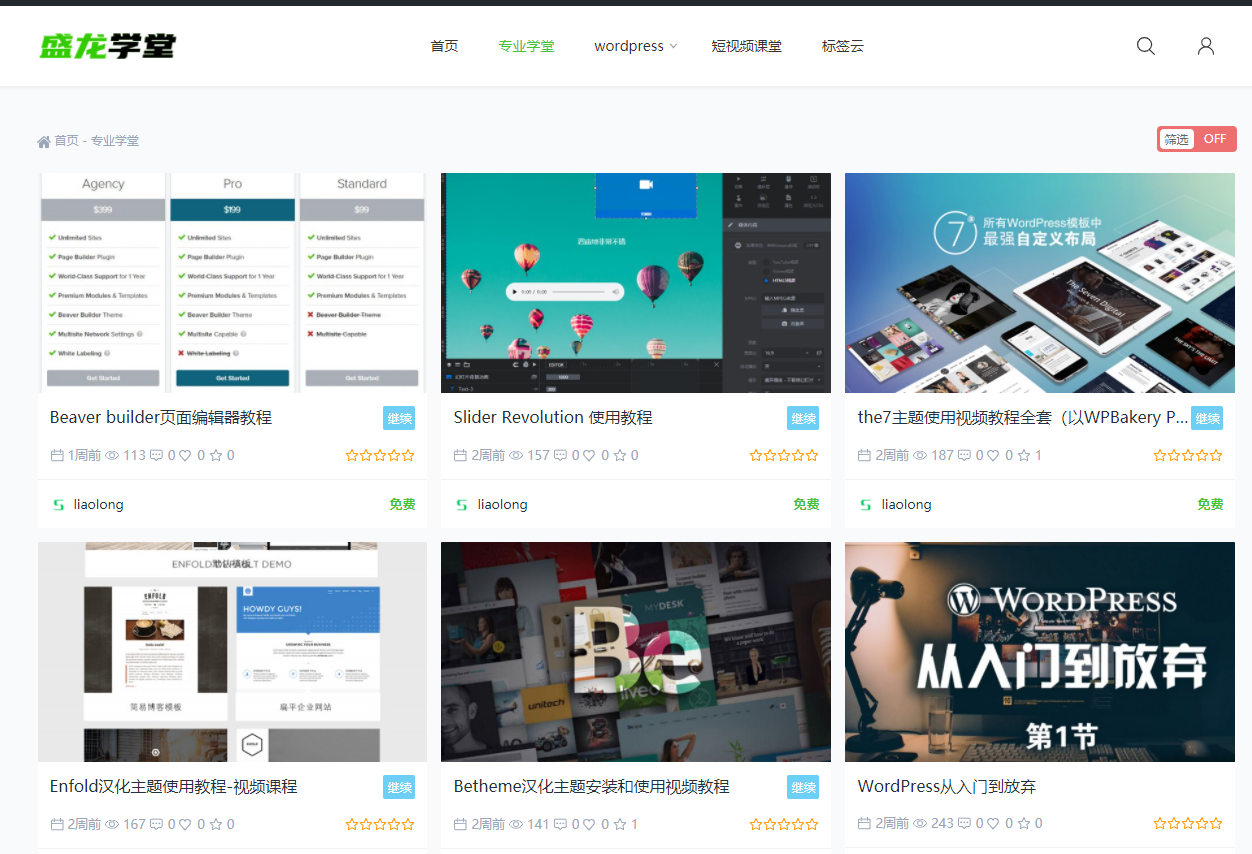Click 免费 label on Beaver builder card

pyautogui.click(x=402, y=505)
